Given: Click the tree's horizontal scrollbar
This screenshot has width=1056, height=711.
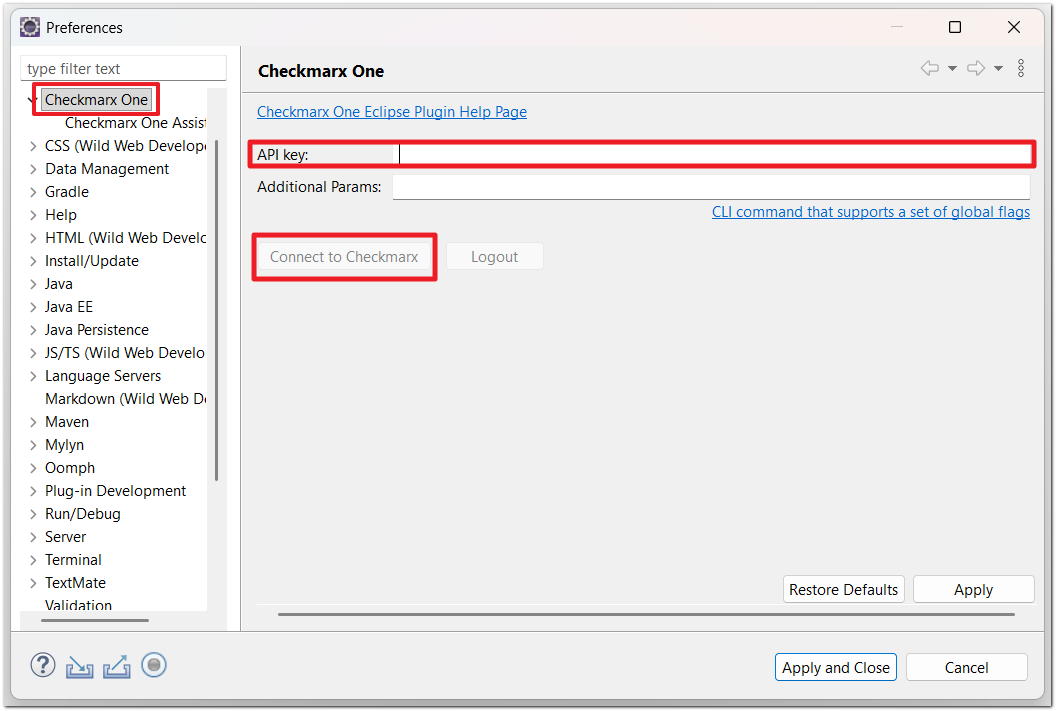Looking at the screenshot, I should (x=95, y=620).
